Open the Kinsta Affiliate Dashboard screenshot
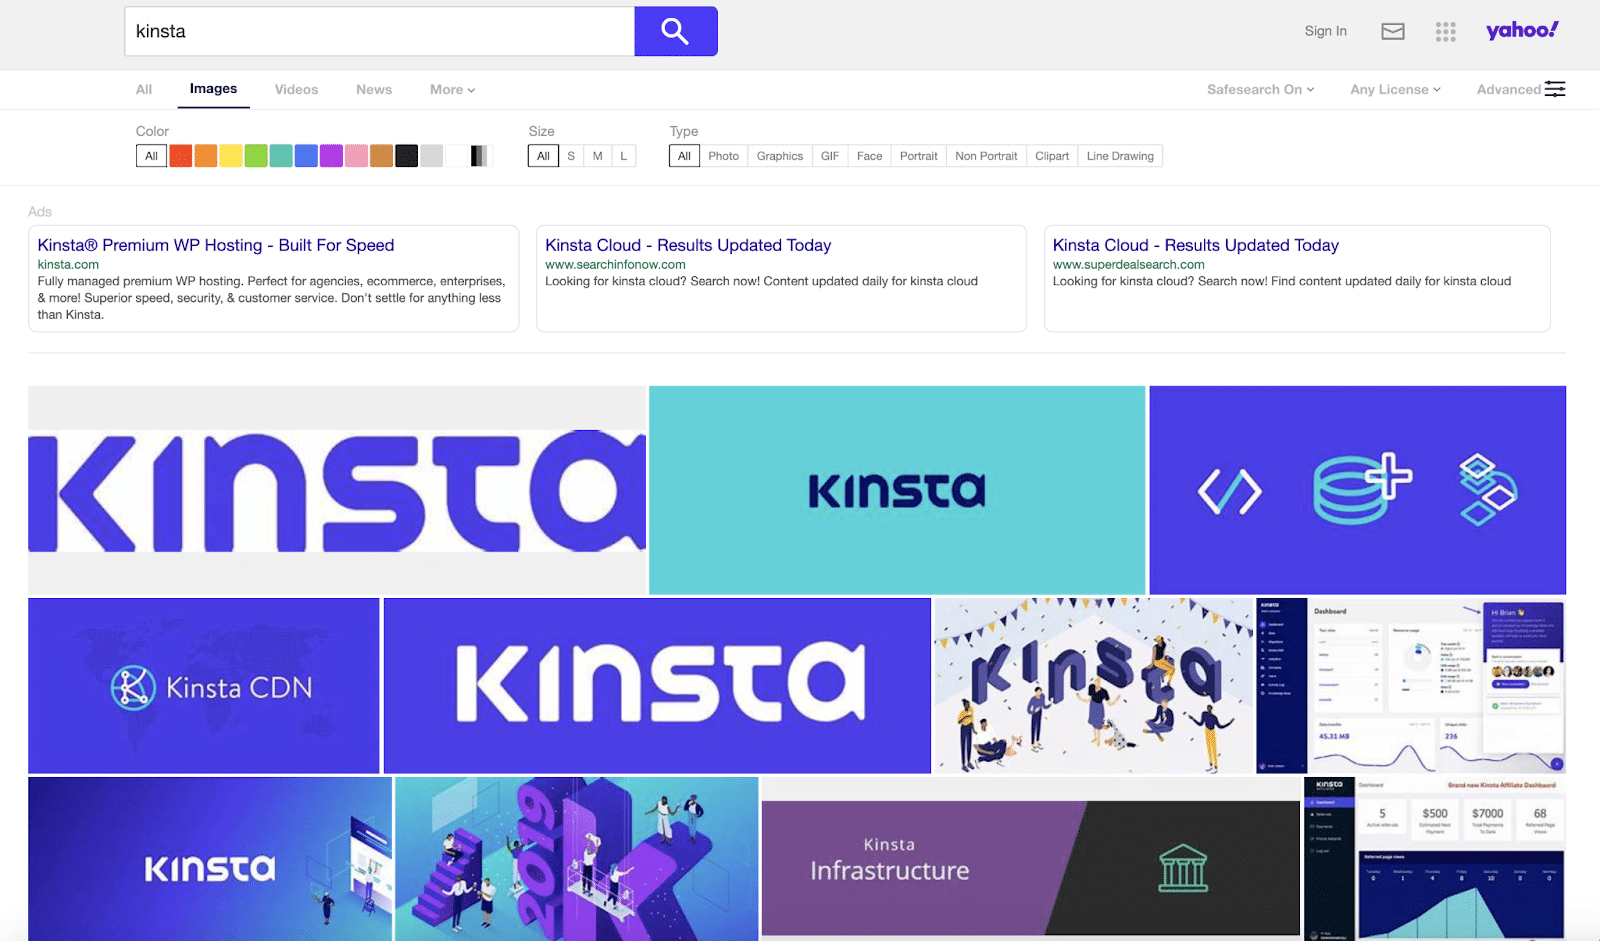 1435,859
